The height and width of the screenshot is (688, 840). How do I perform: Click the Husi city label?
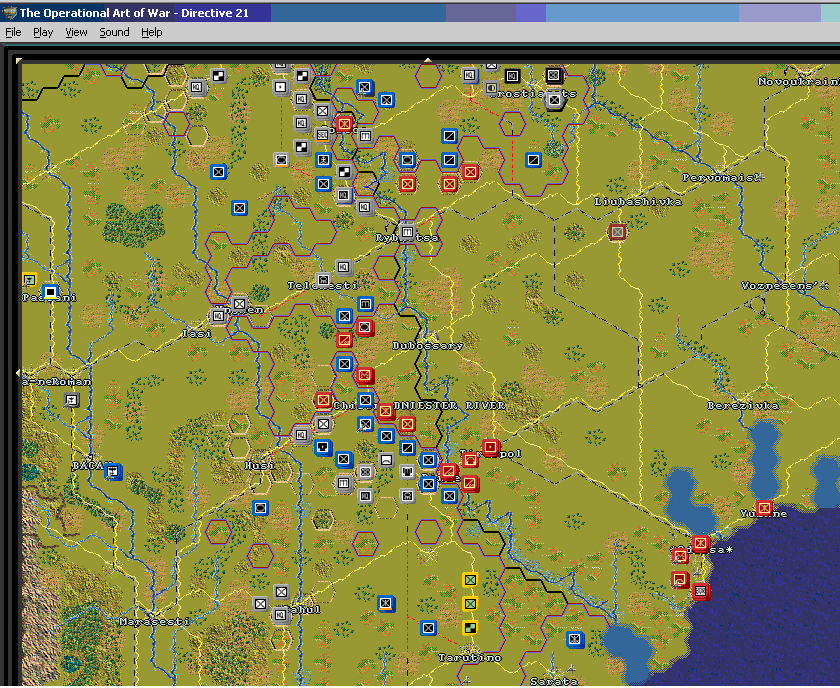pos(260,466)
